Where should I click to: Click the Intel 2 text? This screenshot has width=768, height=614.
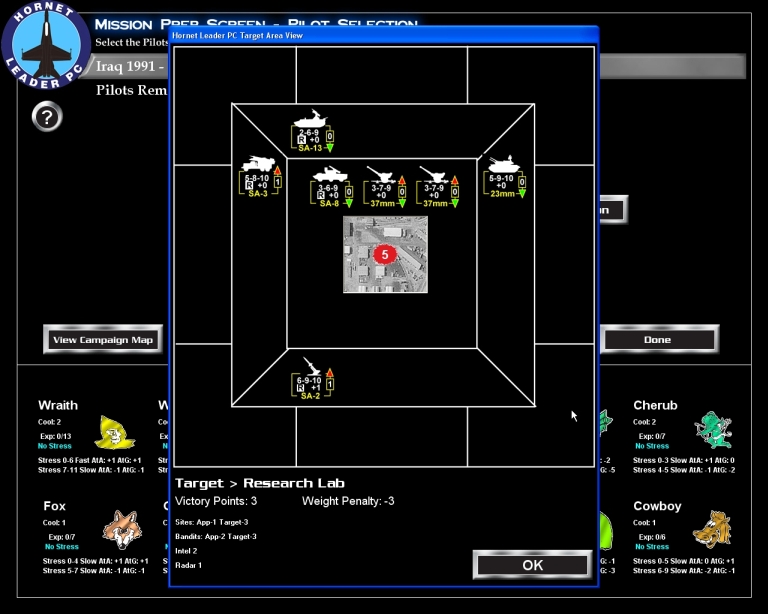click(x=186, y=551)
